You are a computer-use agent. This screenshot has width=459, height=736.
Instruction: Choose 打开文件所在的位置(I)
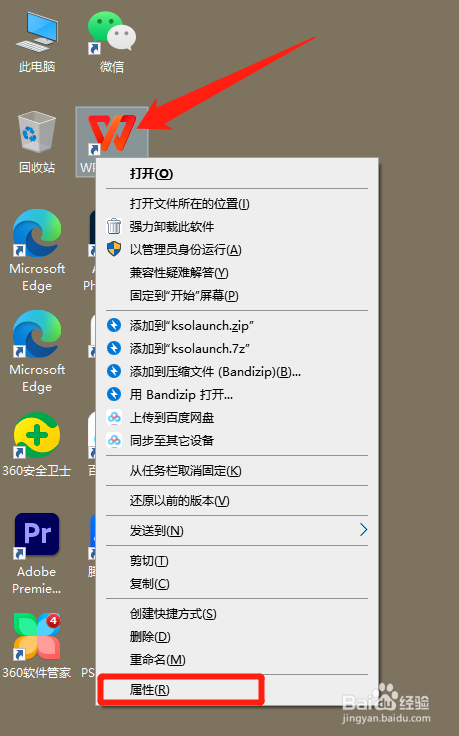(x=237, y=204)
